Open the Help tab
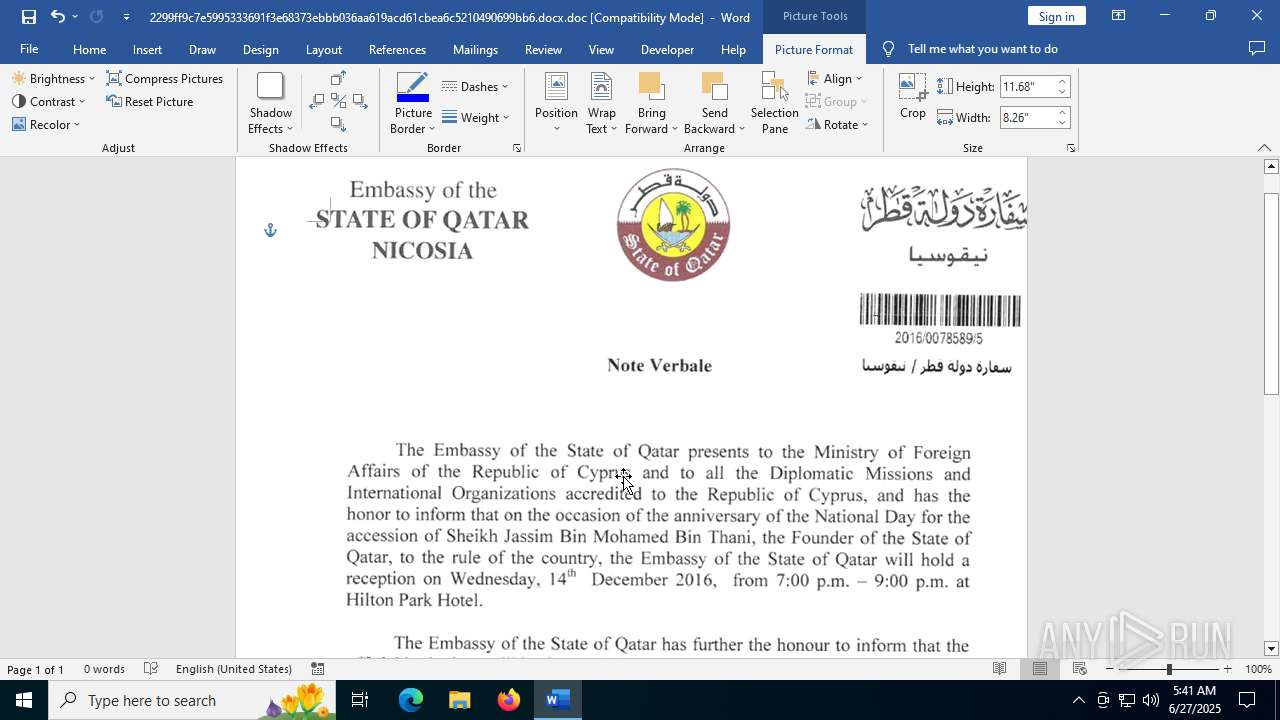 tap(733, 49)
